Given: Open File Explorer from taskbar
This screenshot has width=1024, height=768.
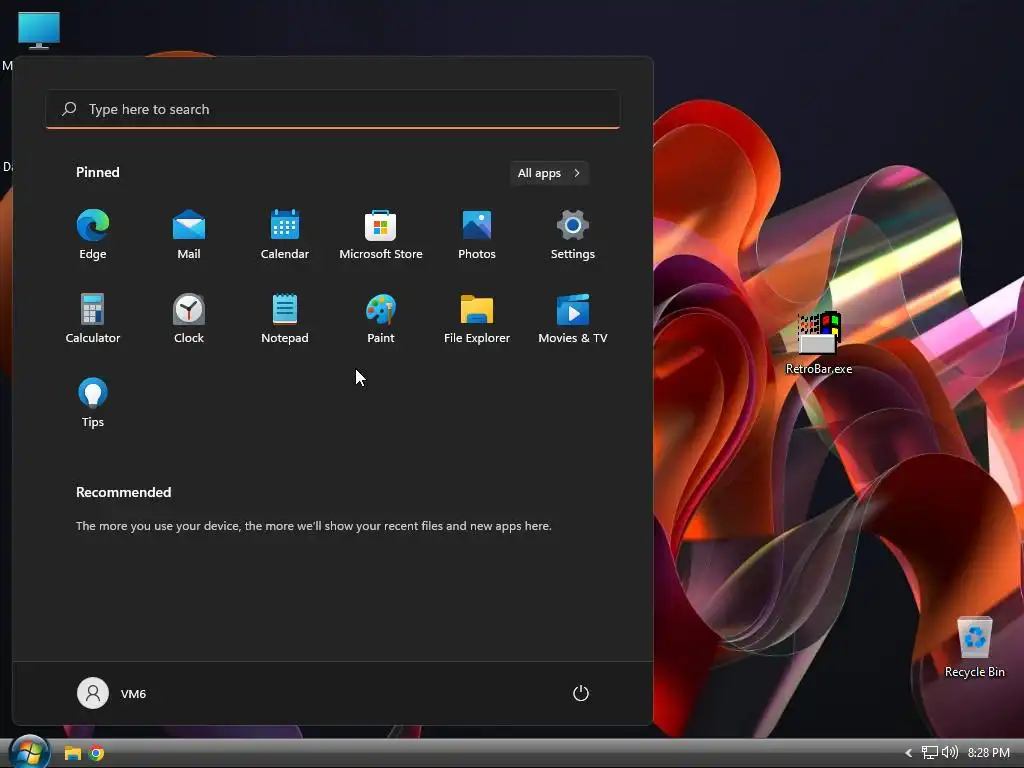Looking at the screenshot, I should point(72,754).
